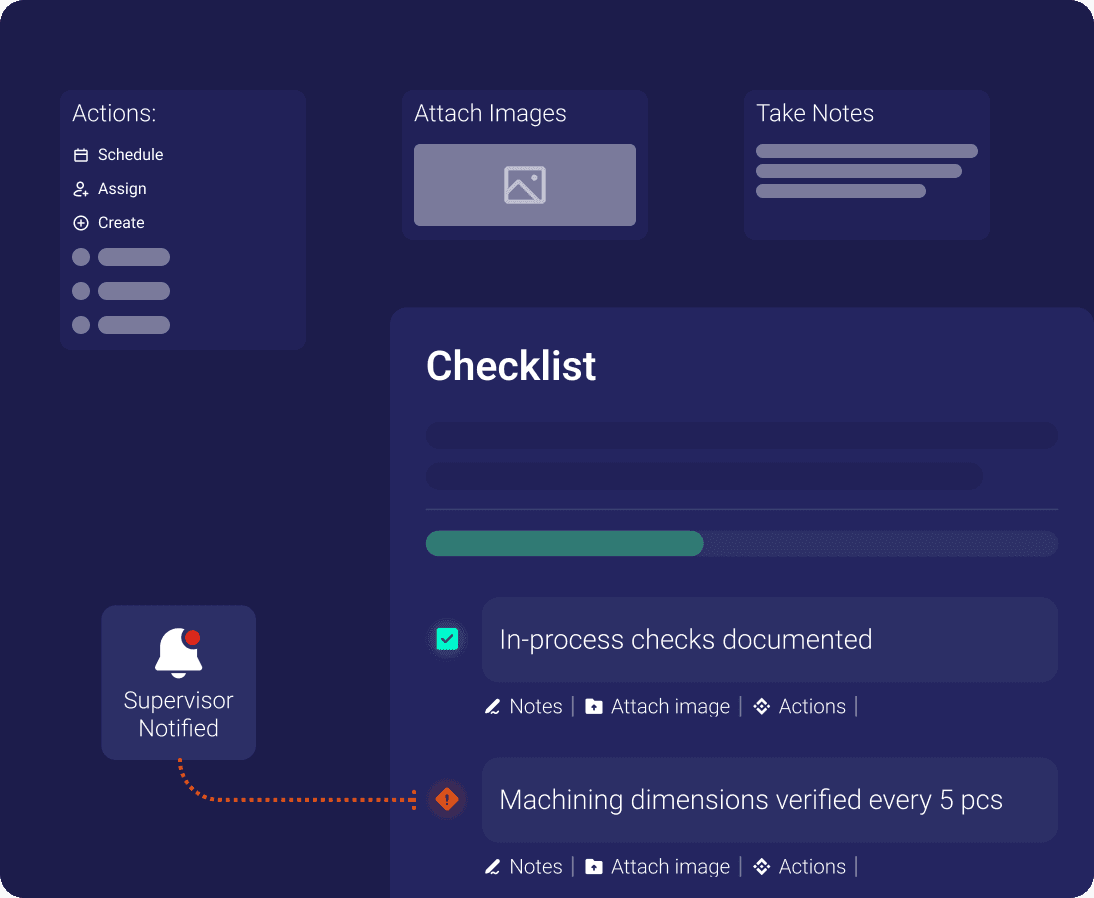Click the Supervisor Notified bell icon
The height and width of the screenshot is (898, 1094).
click(x=179, y=651)
